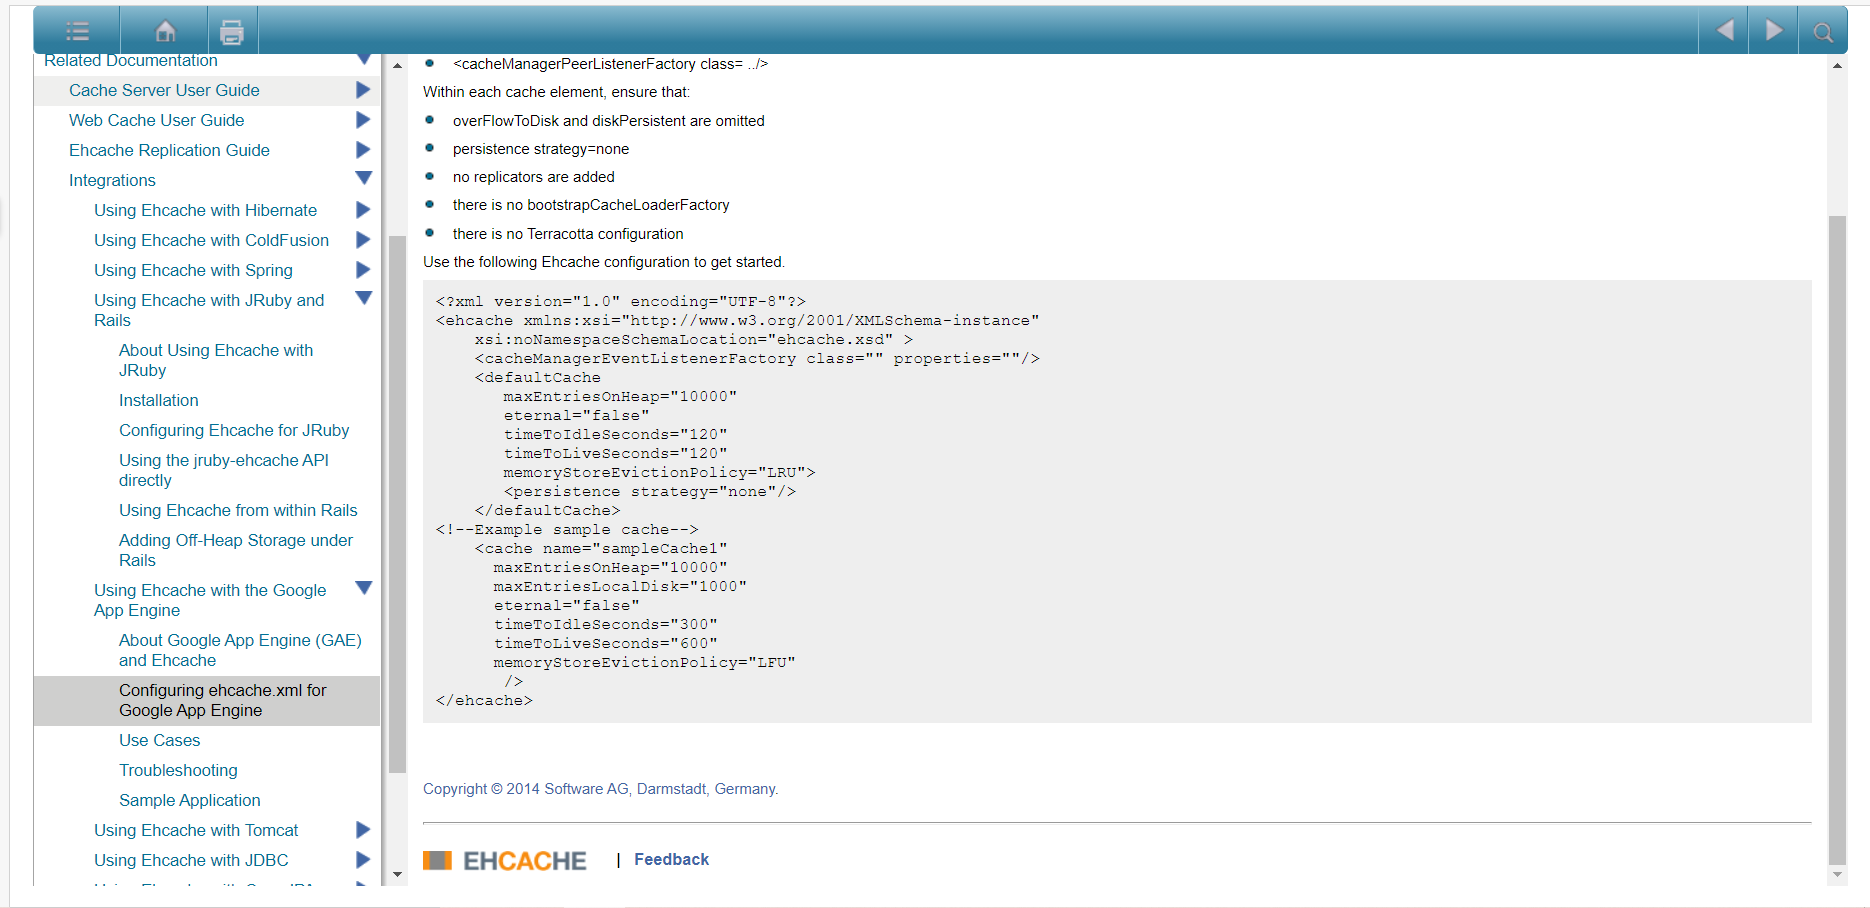
Task: Open Using Ehcache with ColdFusion
Action: [211, 240]
